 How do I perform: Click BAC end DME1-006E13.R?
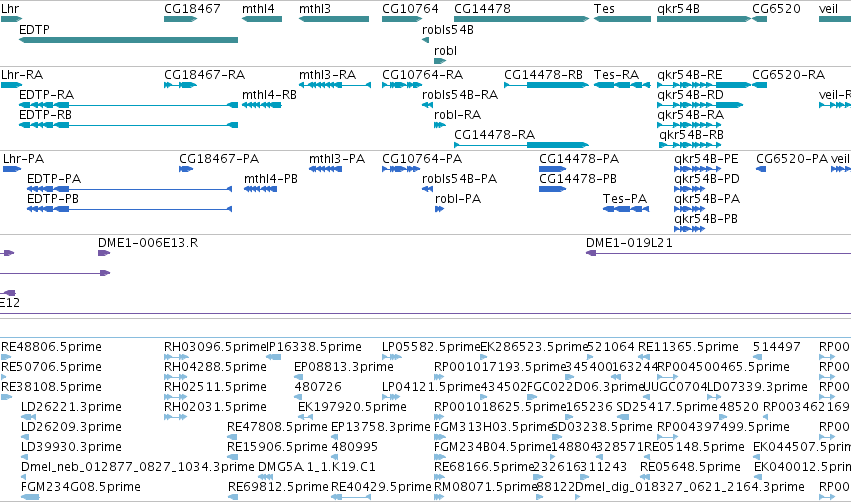tap(148, 243)
